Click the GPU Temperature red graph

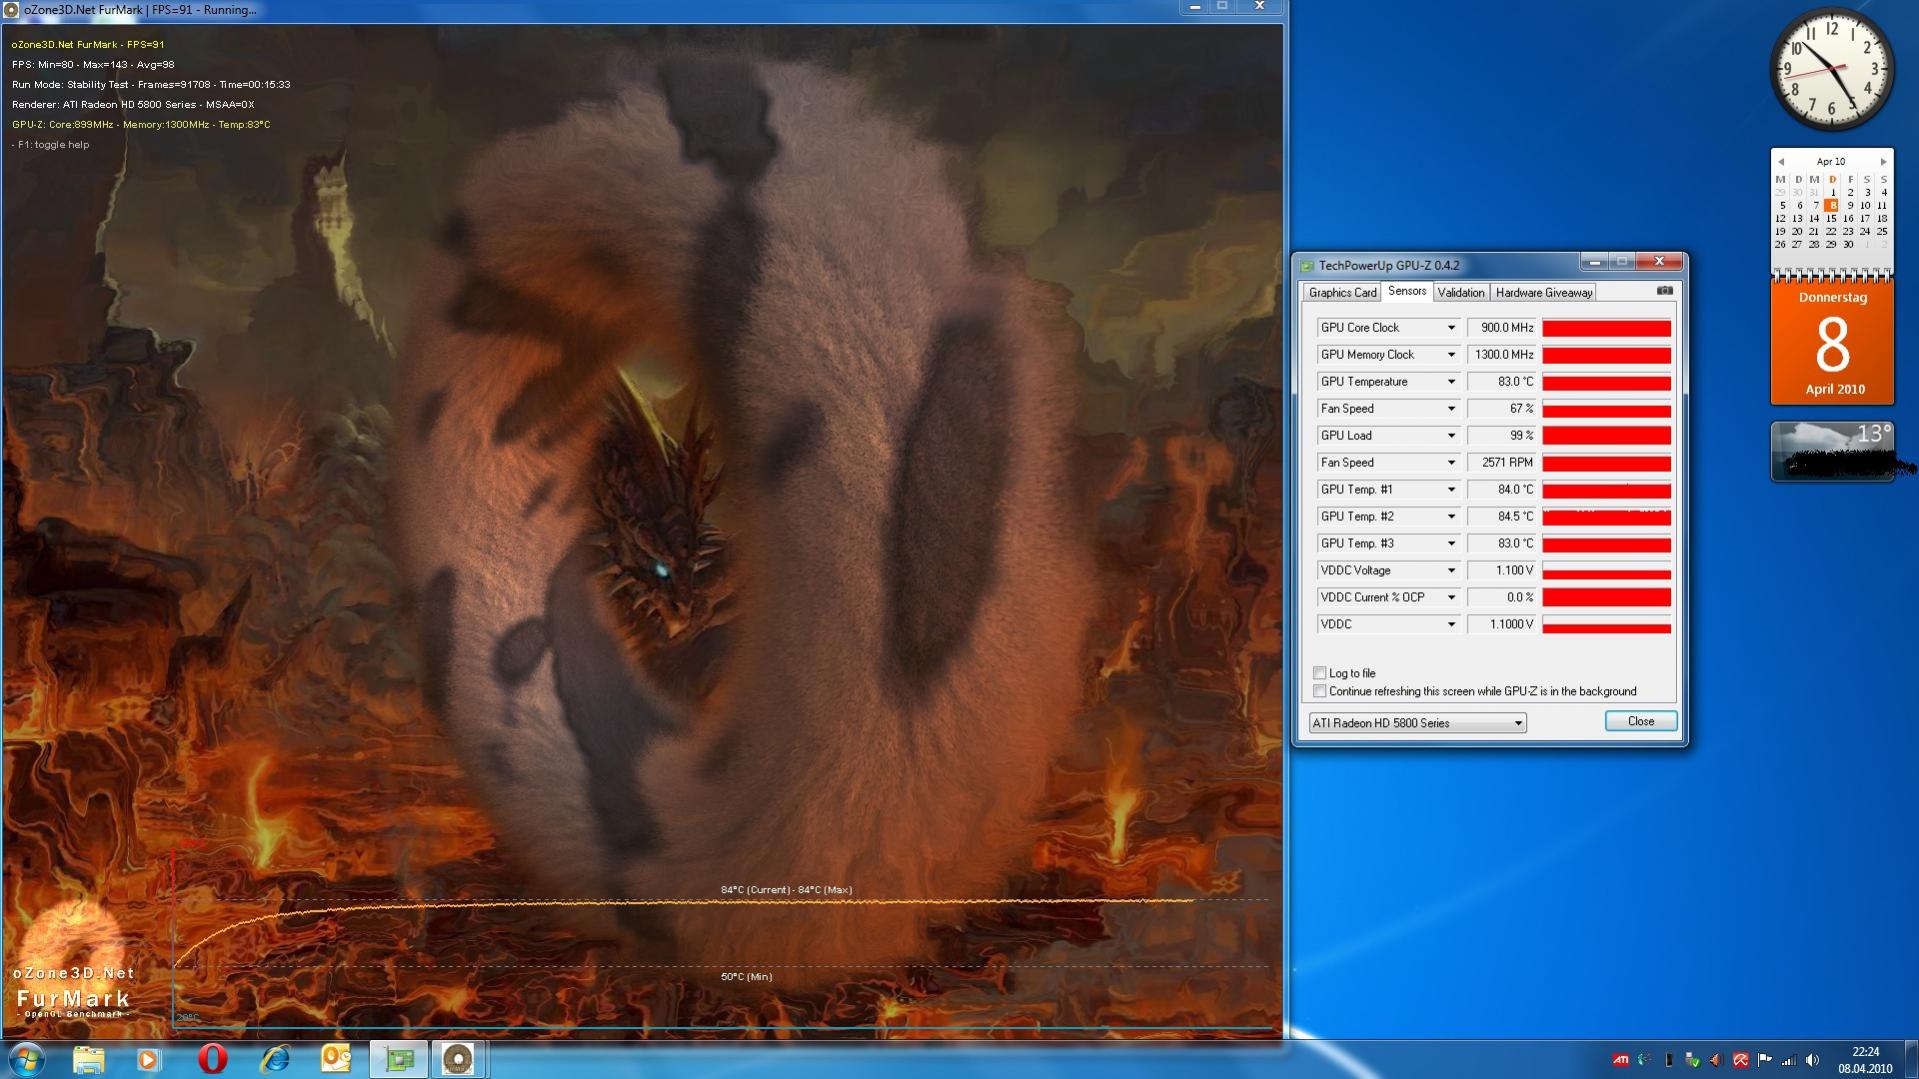click(1606, 382)
